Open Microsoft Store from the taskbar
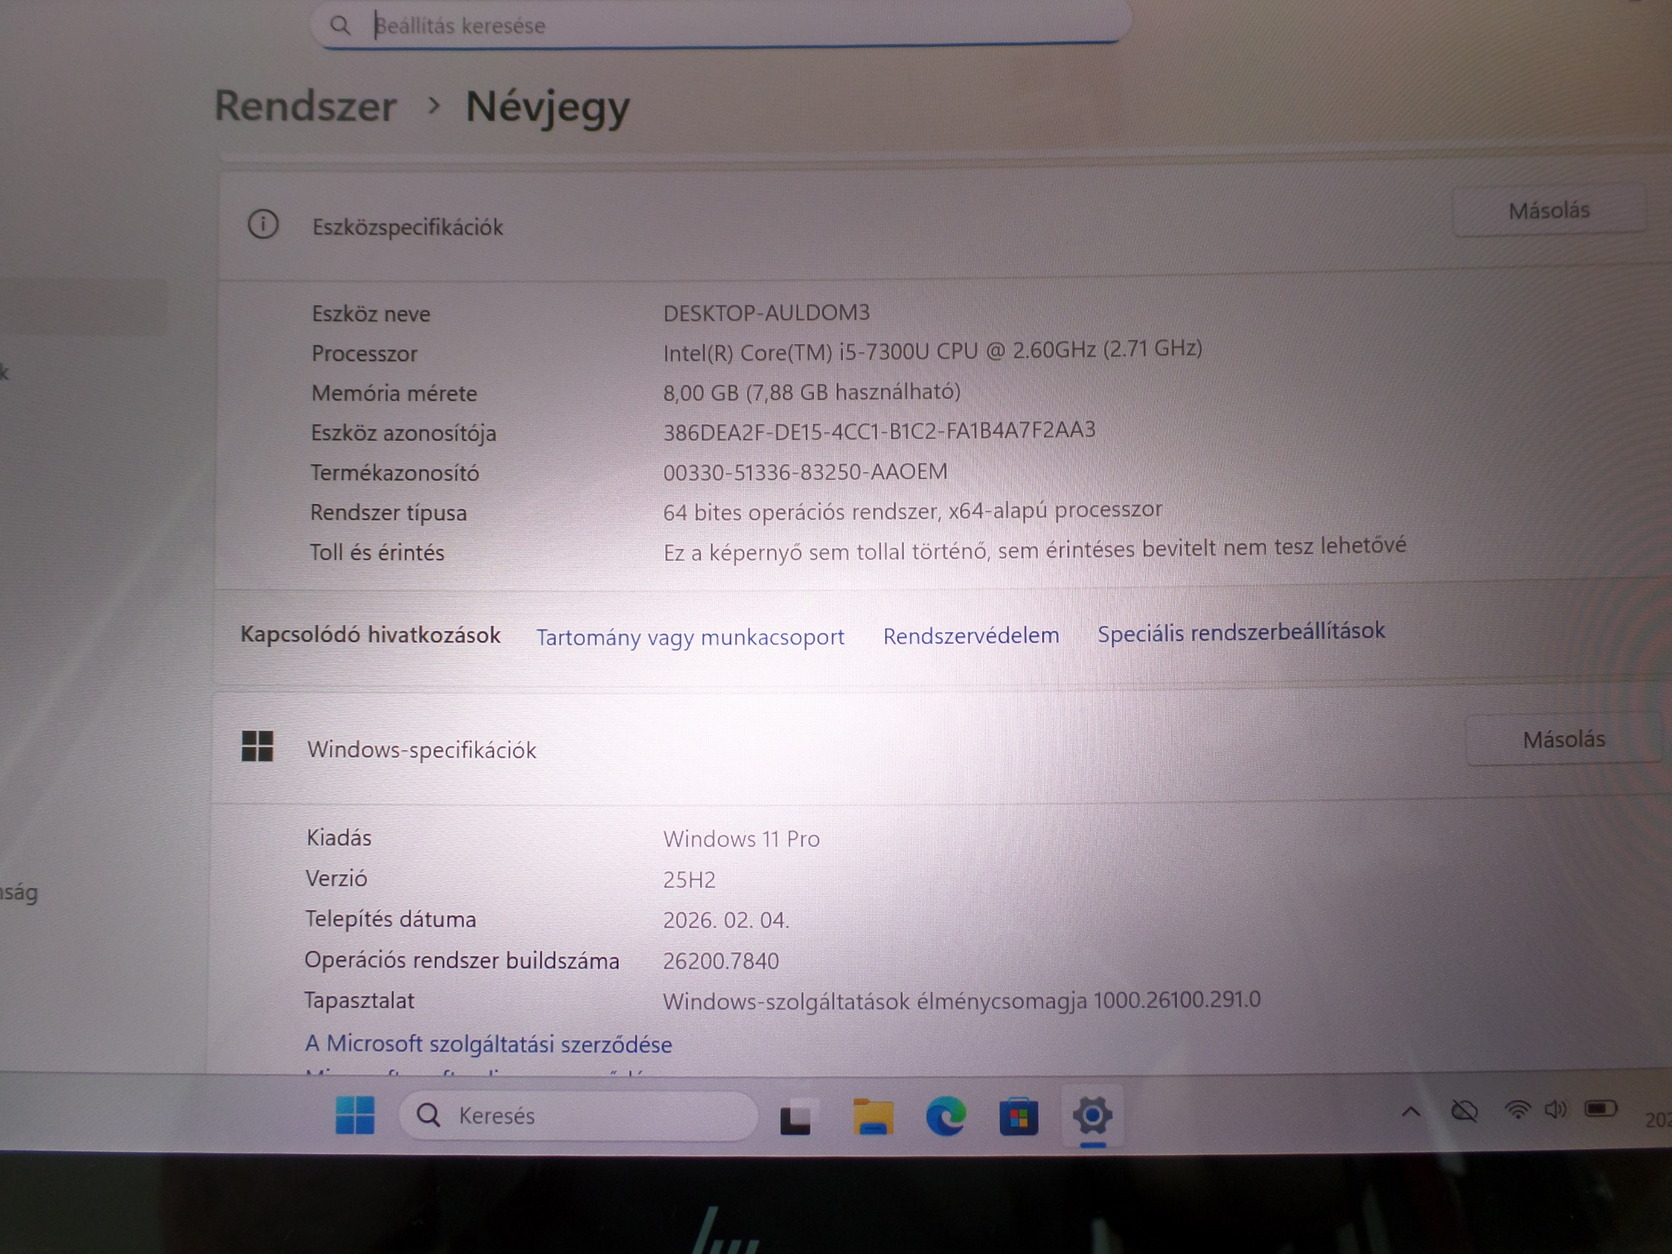The image size is (1672, 1254). pyautogui.click(x=1019, y=1116)
